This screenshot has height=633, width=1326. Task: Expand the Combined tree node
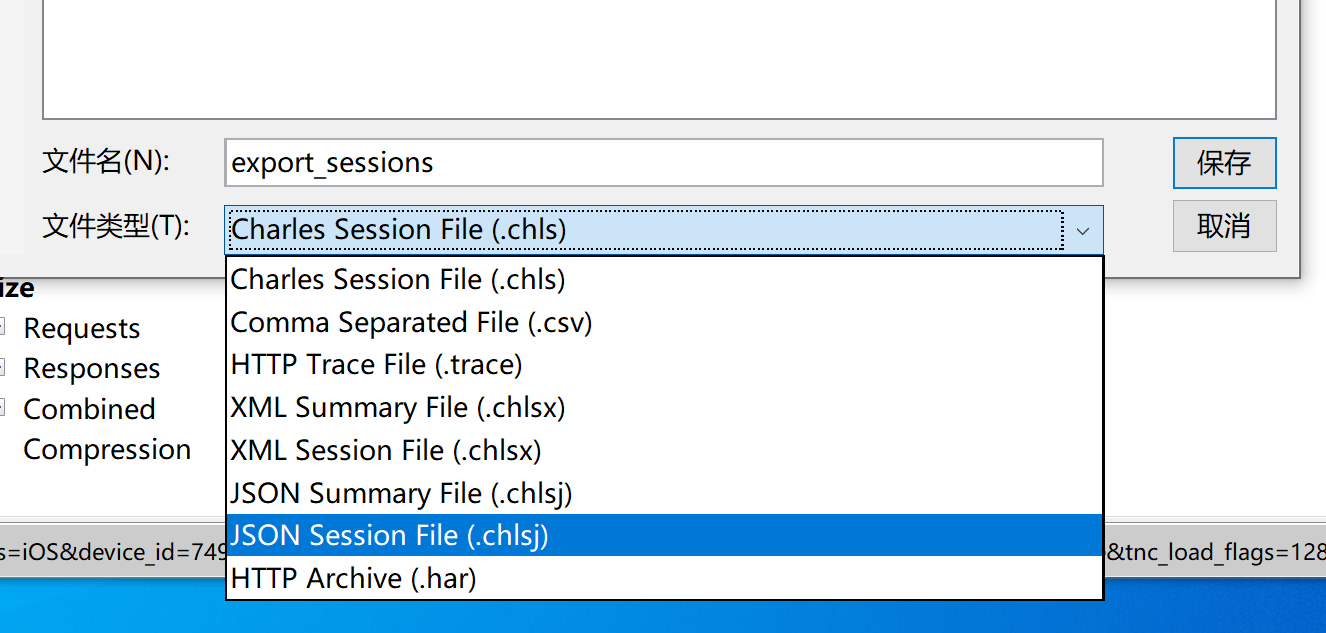(3, 408)
